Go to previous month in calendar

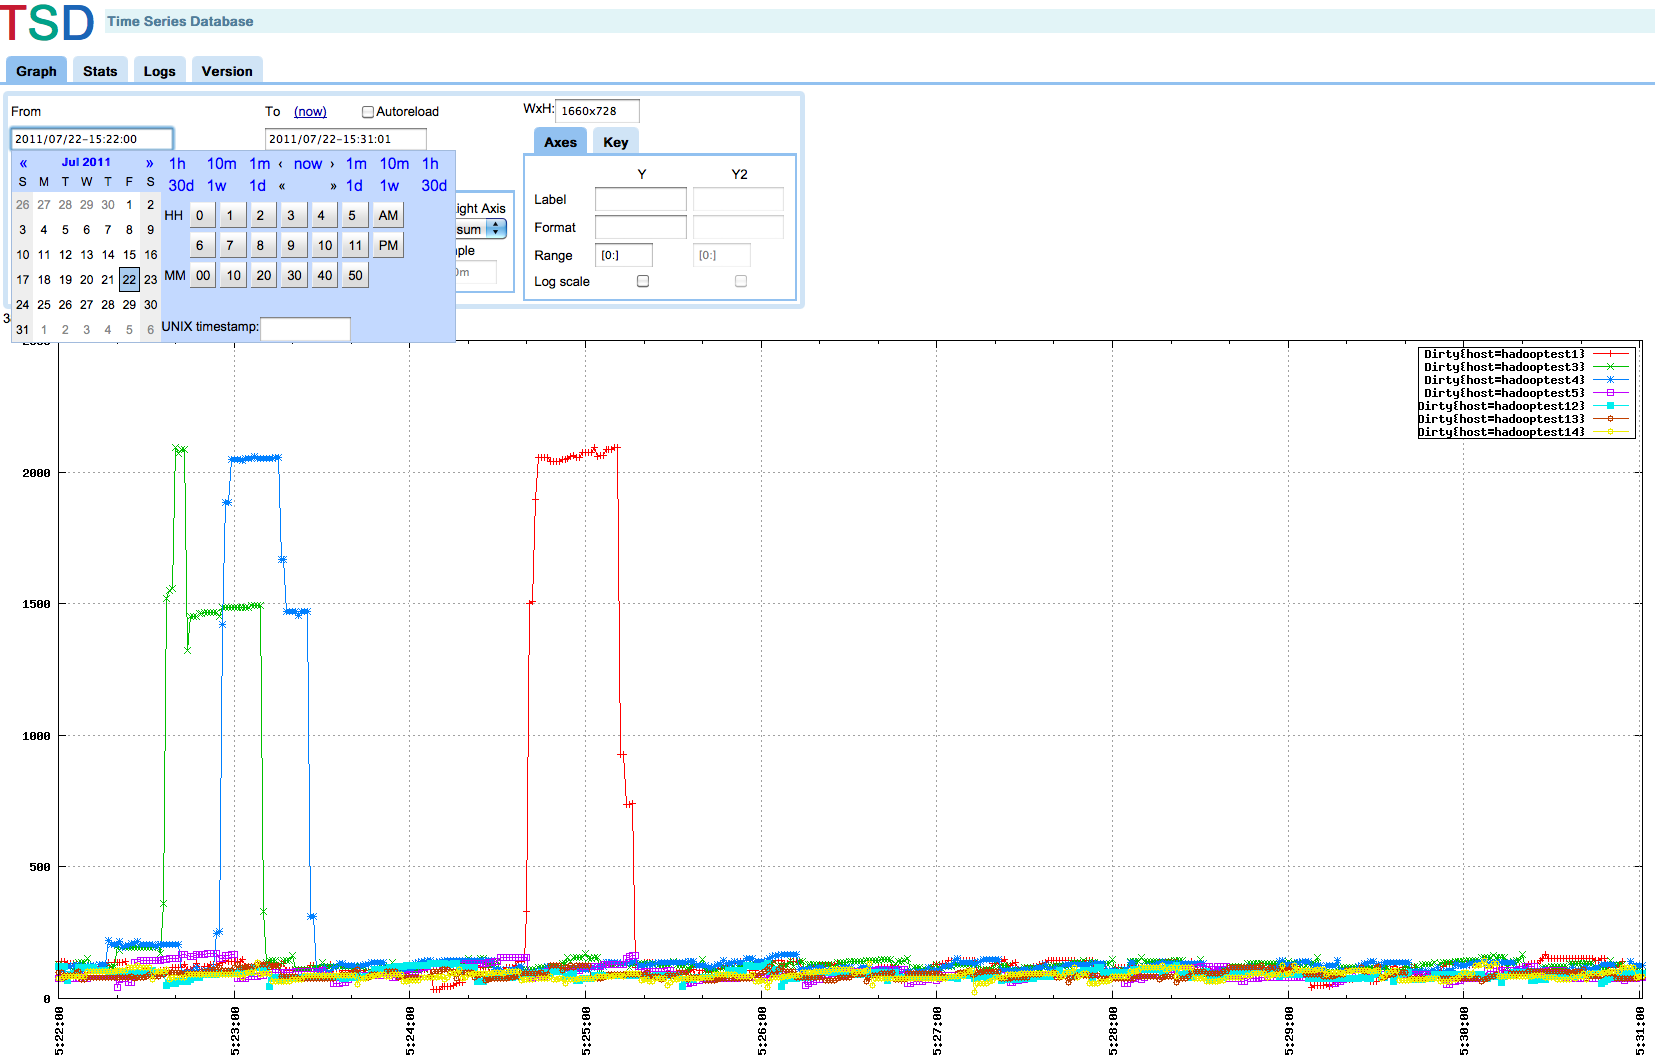(x=23, y=163)
